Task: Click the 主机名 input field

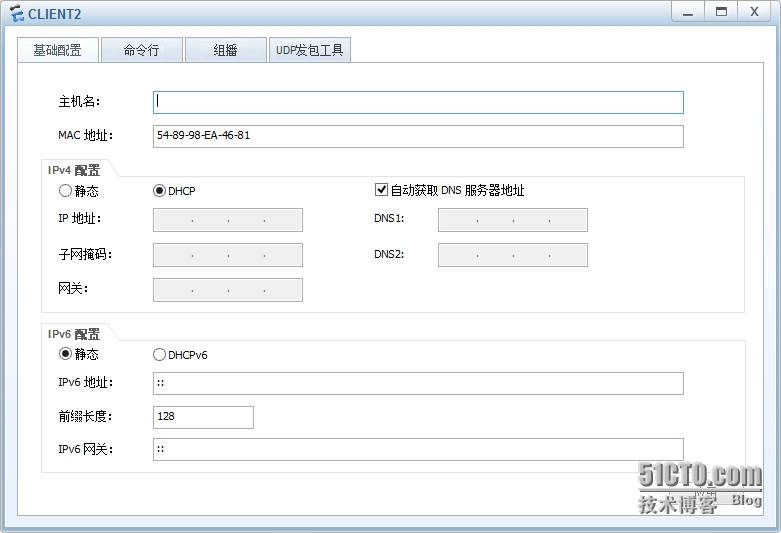Action: pyautogui.click(x=418, y=102)
